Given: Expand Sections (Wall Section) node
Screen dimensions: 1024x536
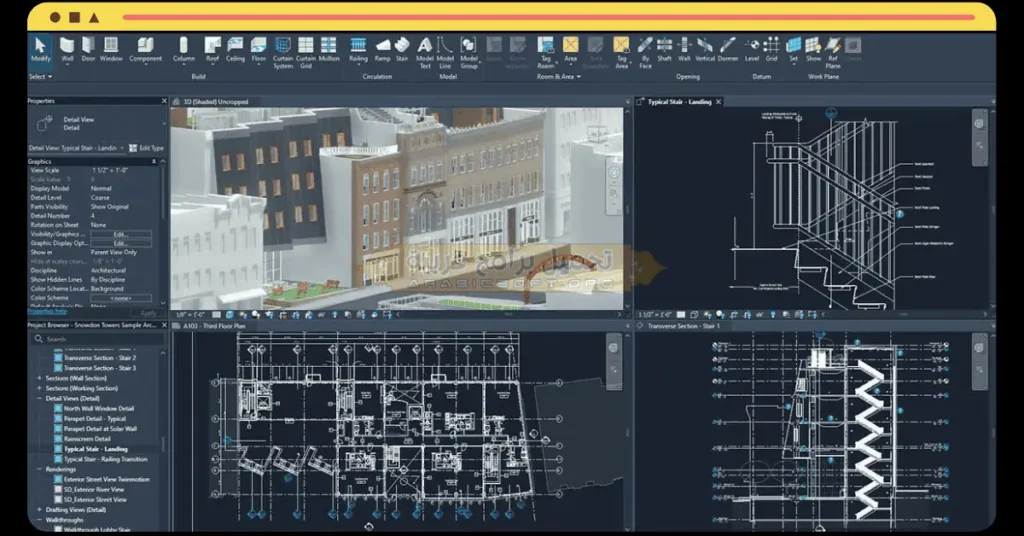Looking at the screenshot, I should [x=39, y=378].
